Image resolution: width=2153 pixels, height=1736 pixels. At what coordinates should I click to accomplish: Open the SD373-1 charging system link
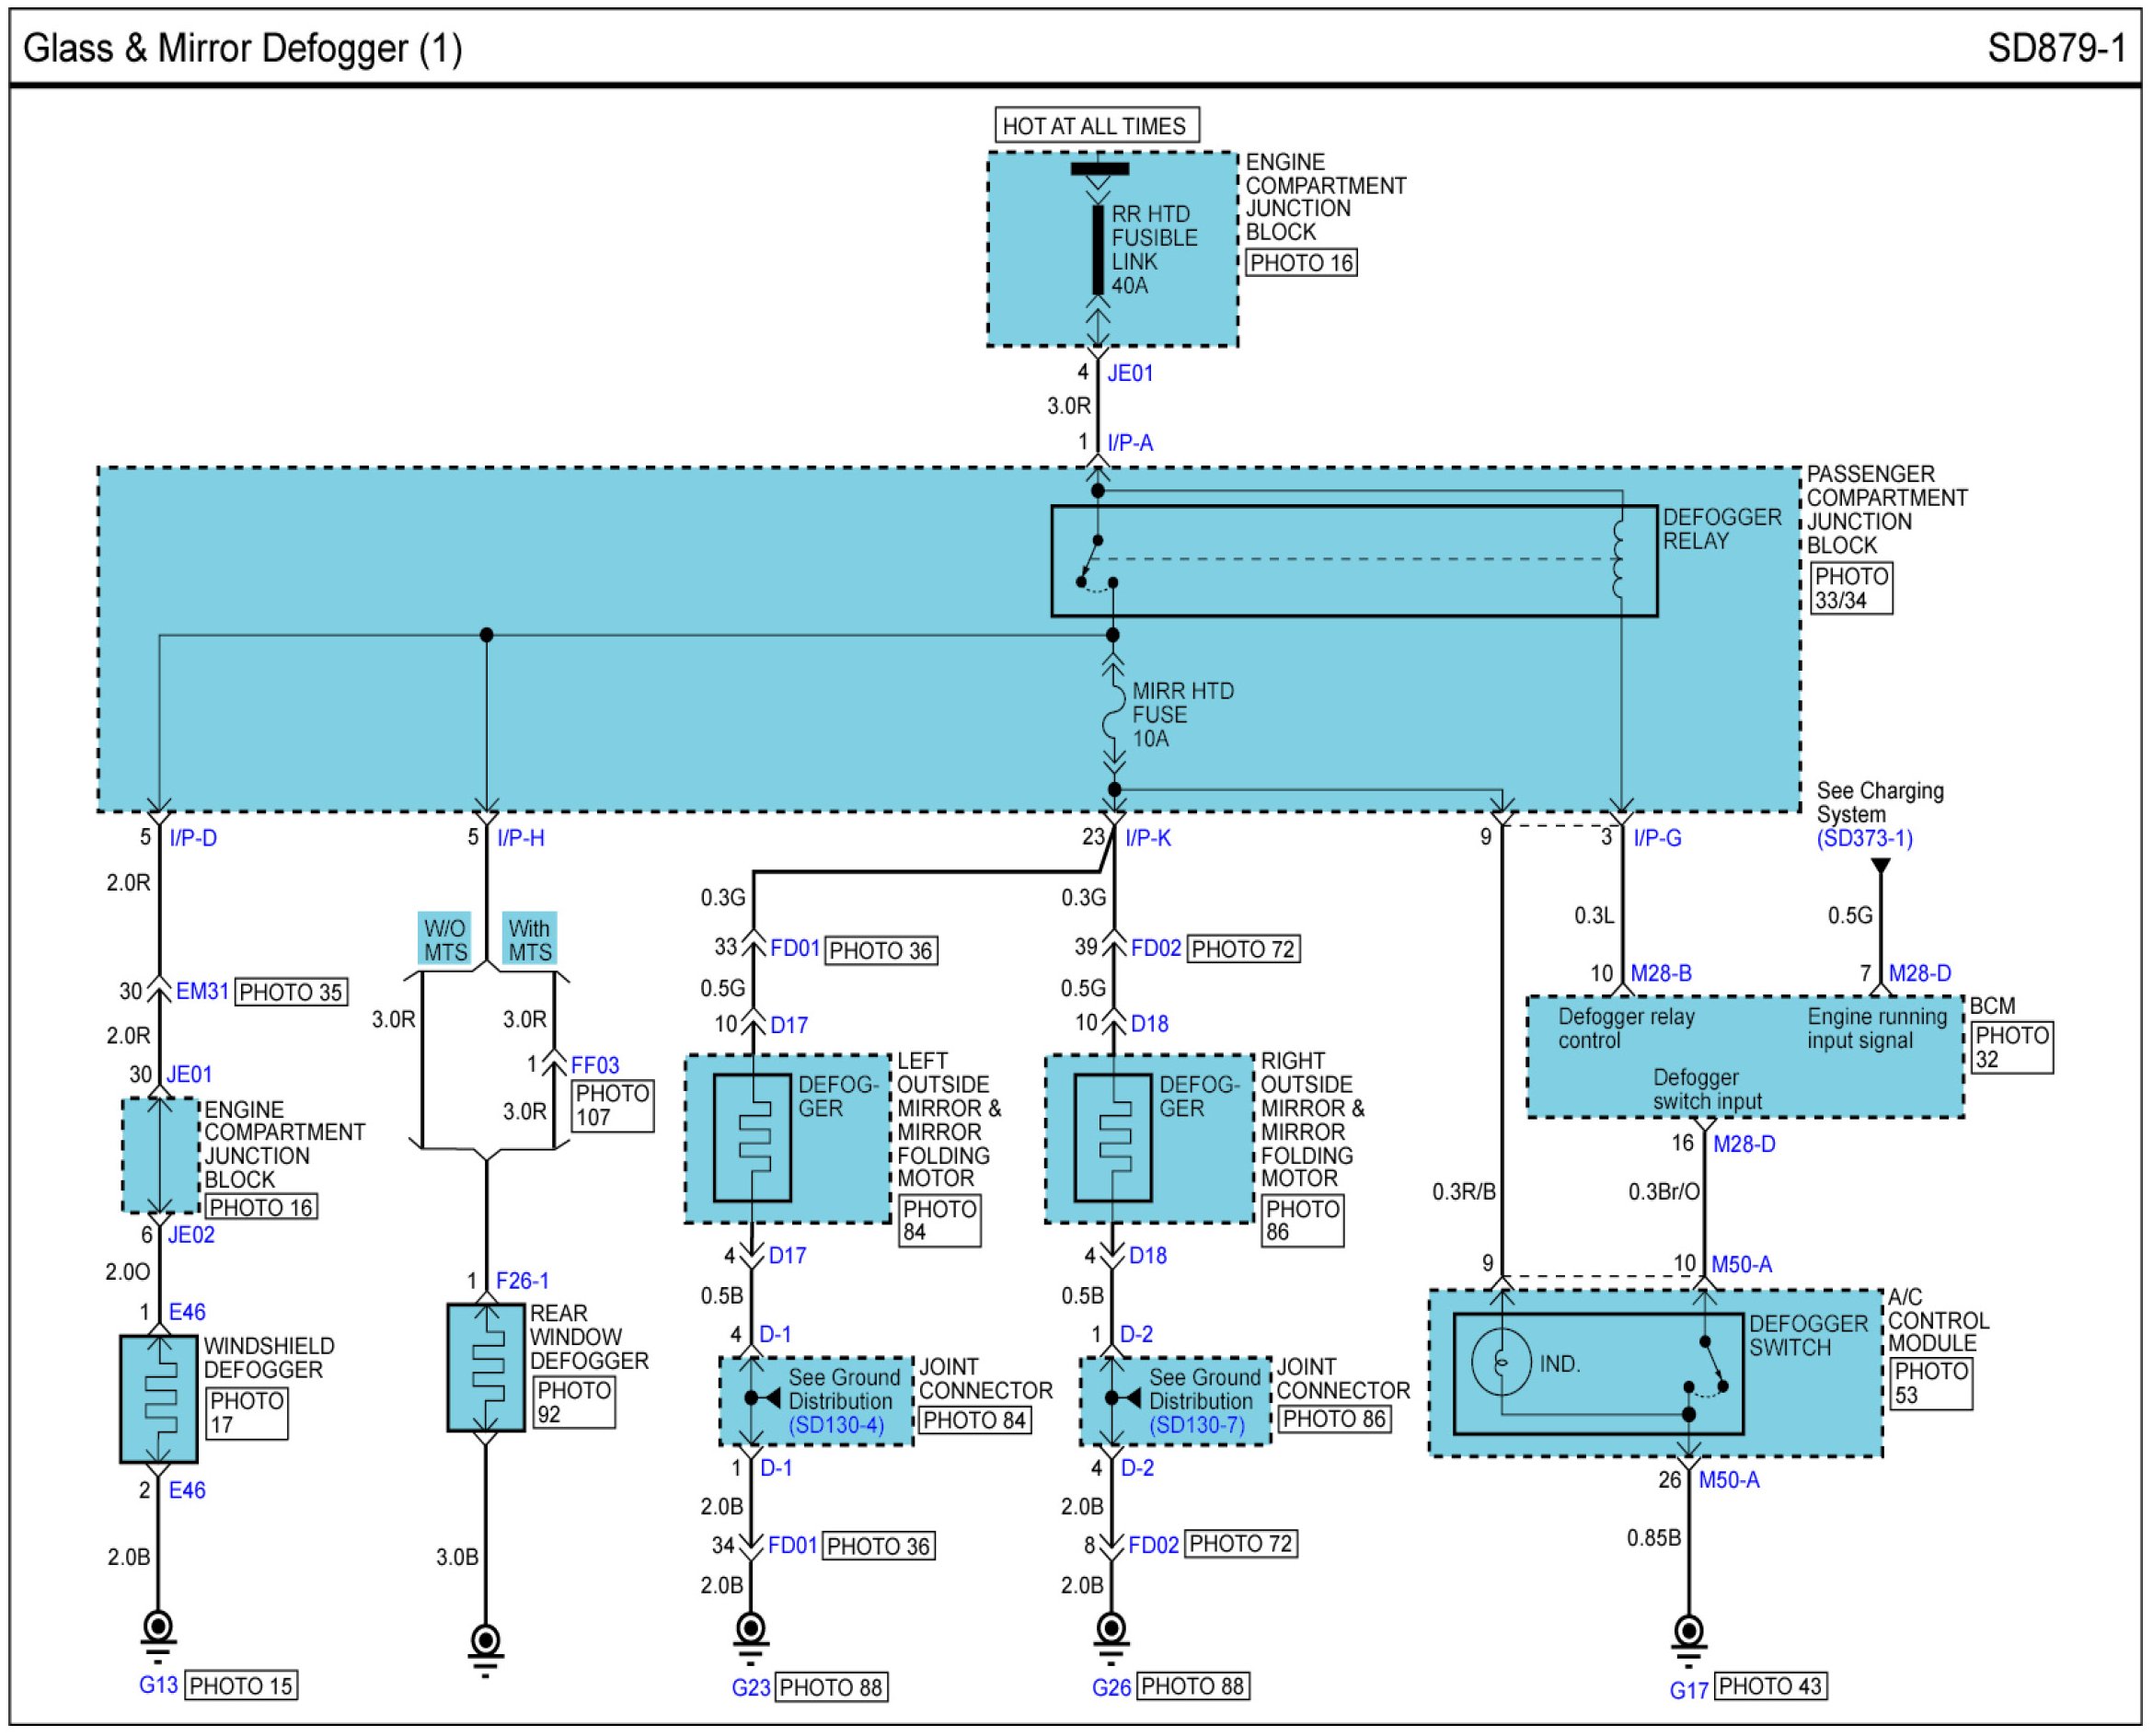tap(1864, 839)
